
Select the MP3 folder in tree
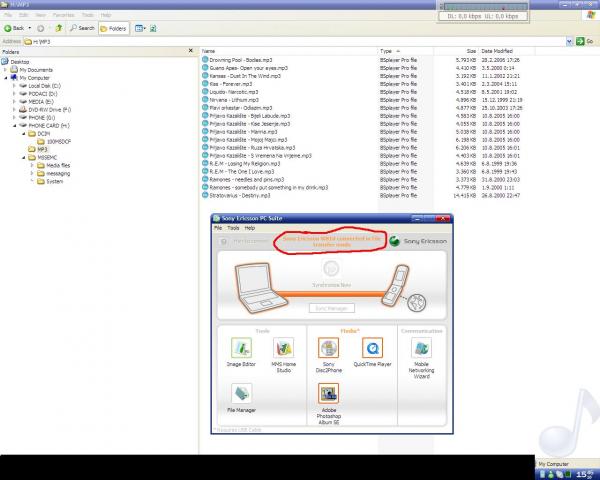point(42,149)
